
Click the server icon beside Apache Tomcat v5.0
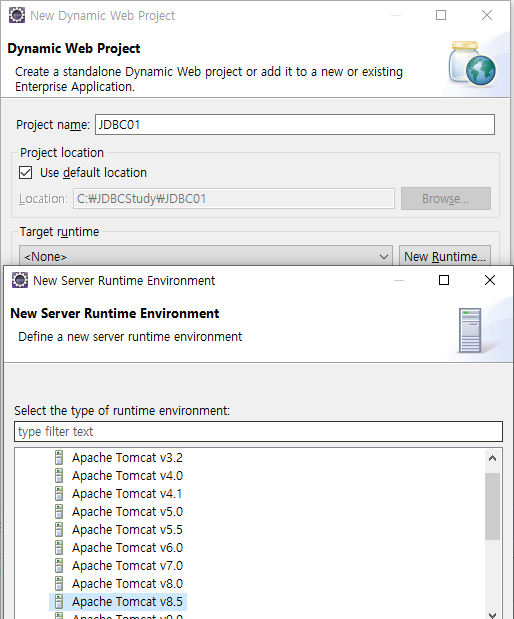point(59,512)
